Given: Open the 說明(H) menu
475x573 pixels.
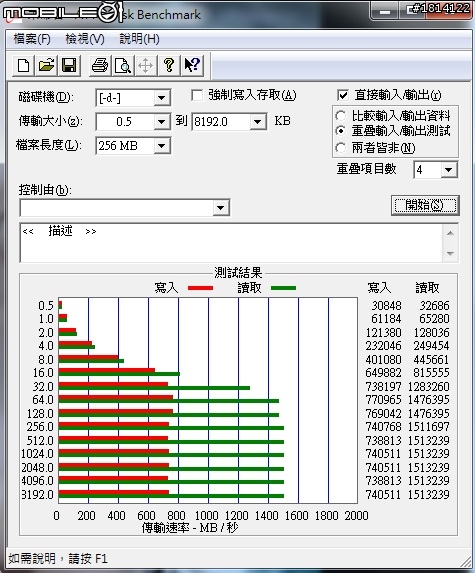Looking at the screenshot, I should coord(140,39).
